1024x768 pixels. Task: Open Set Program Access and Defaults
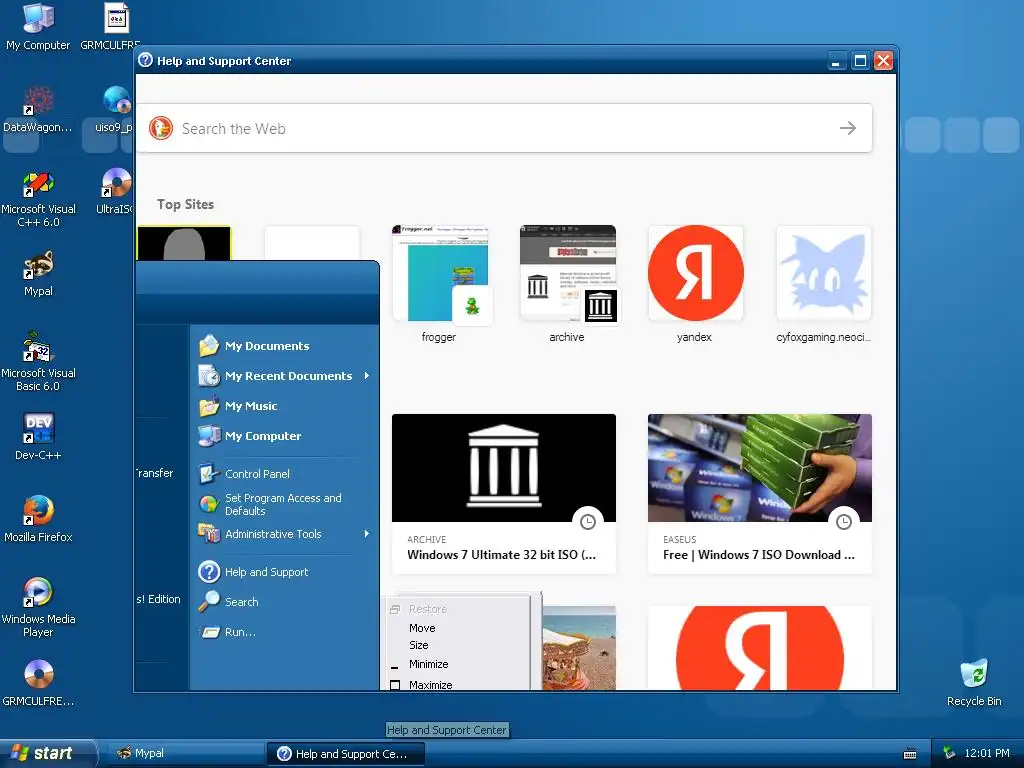(285, 504)
